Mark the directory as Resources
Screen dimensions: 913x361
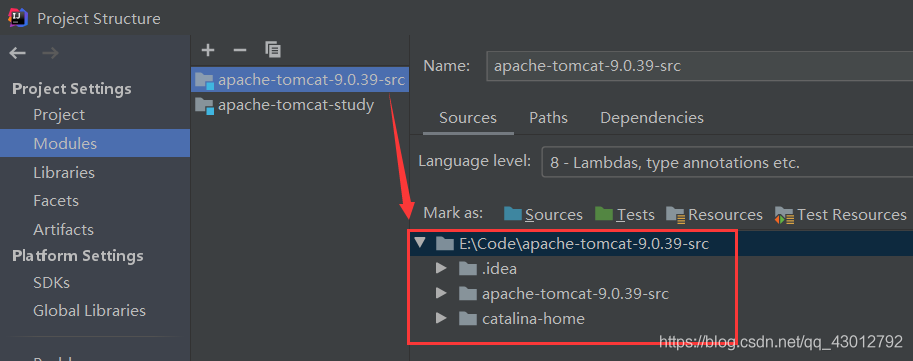714,214
